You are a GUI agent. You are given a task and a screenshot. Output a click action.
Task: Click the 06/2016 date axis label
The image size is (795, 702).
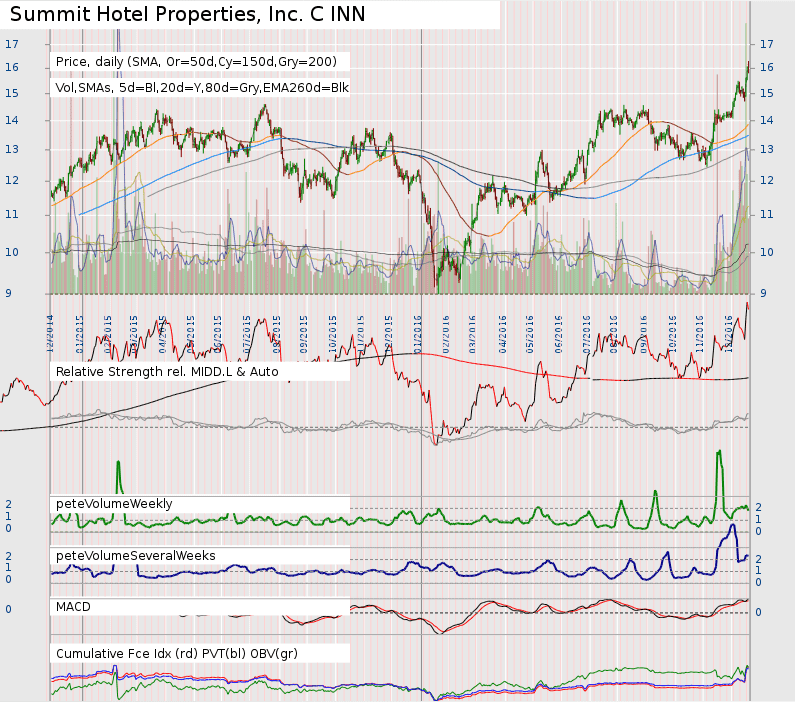pos(558,334)
